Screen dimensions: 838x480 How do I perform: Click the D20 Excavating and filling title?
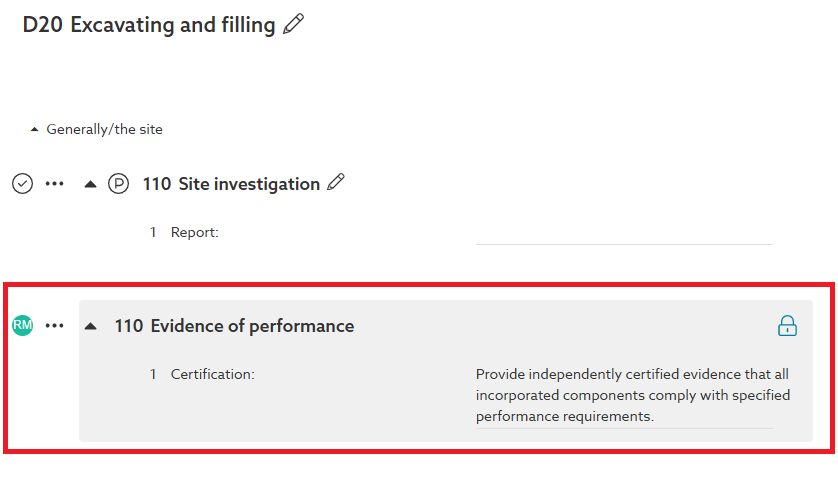point(149,25)
